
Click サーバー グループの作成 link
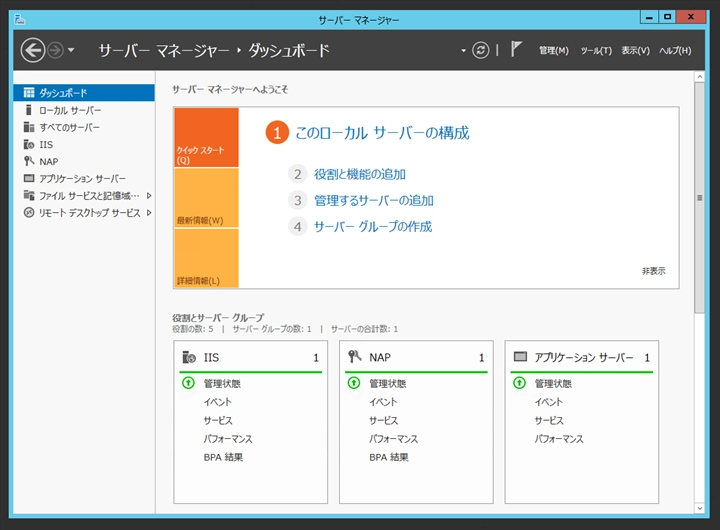[x=373, y=226]
